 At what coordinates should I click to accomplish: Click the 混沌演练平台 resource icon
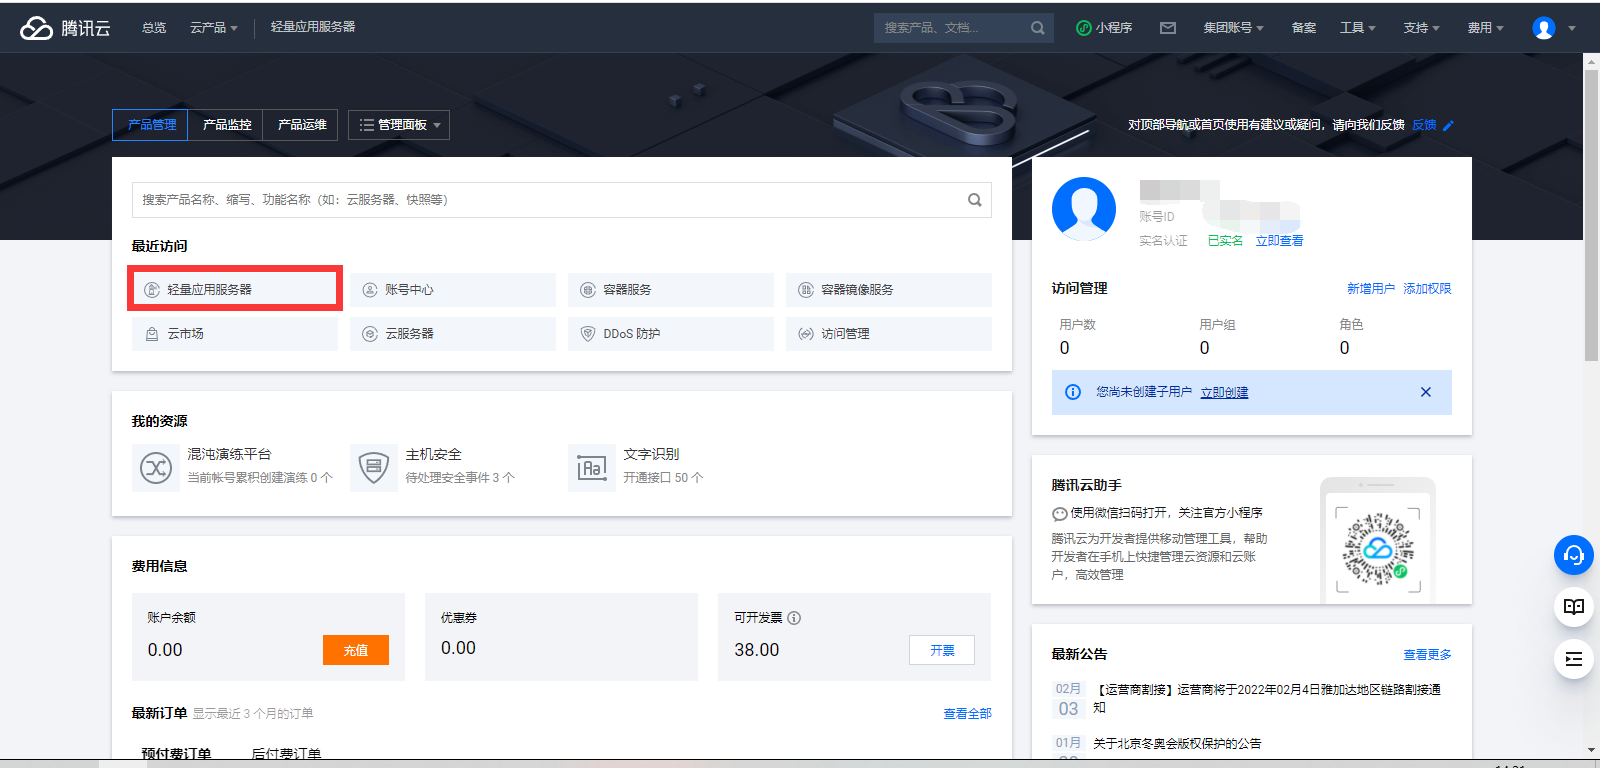[x=156, y=468]
